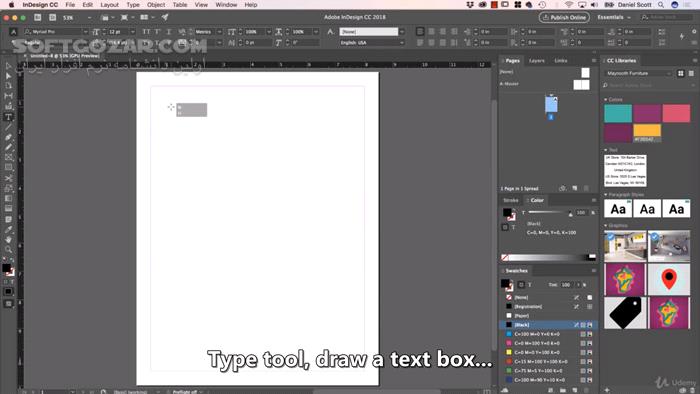This screenshot has width=700, height=394.
Task: Select the [Registration] swatch row
Action: 549,307
